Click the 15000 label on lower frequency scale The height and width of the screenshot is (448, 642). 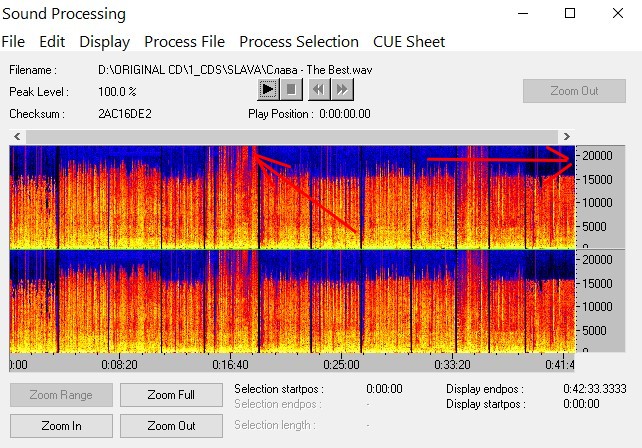coord(597,283)
